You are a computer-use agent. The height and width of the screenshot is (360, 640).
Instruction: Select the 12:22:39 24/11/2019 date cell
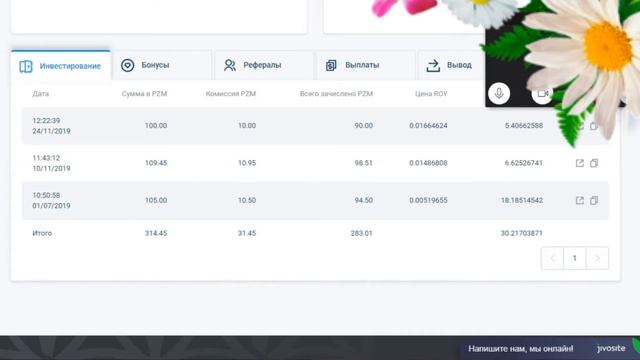51,126
